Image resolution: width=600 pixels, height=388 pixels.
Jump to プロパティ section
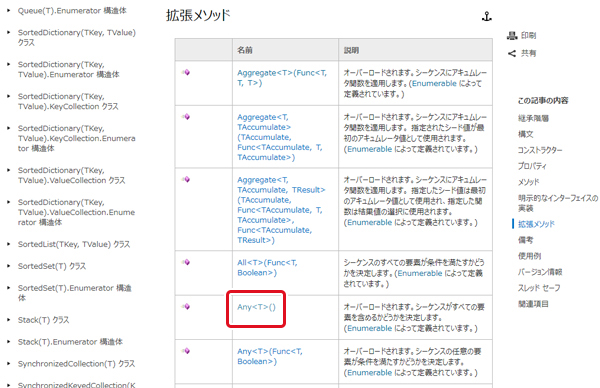[x=532, y=166]
